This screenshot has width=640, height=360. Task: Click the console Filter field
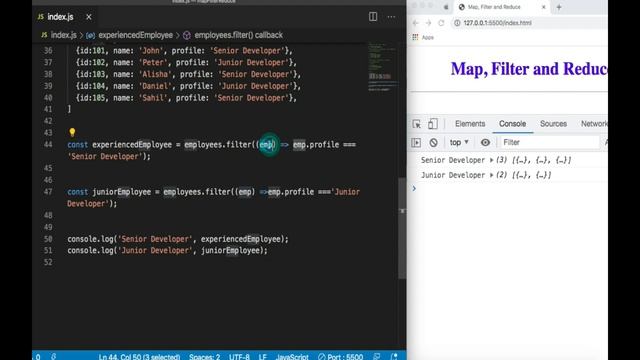click(x=550, y=142)
